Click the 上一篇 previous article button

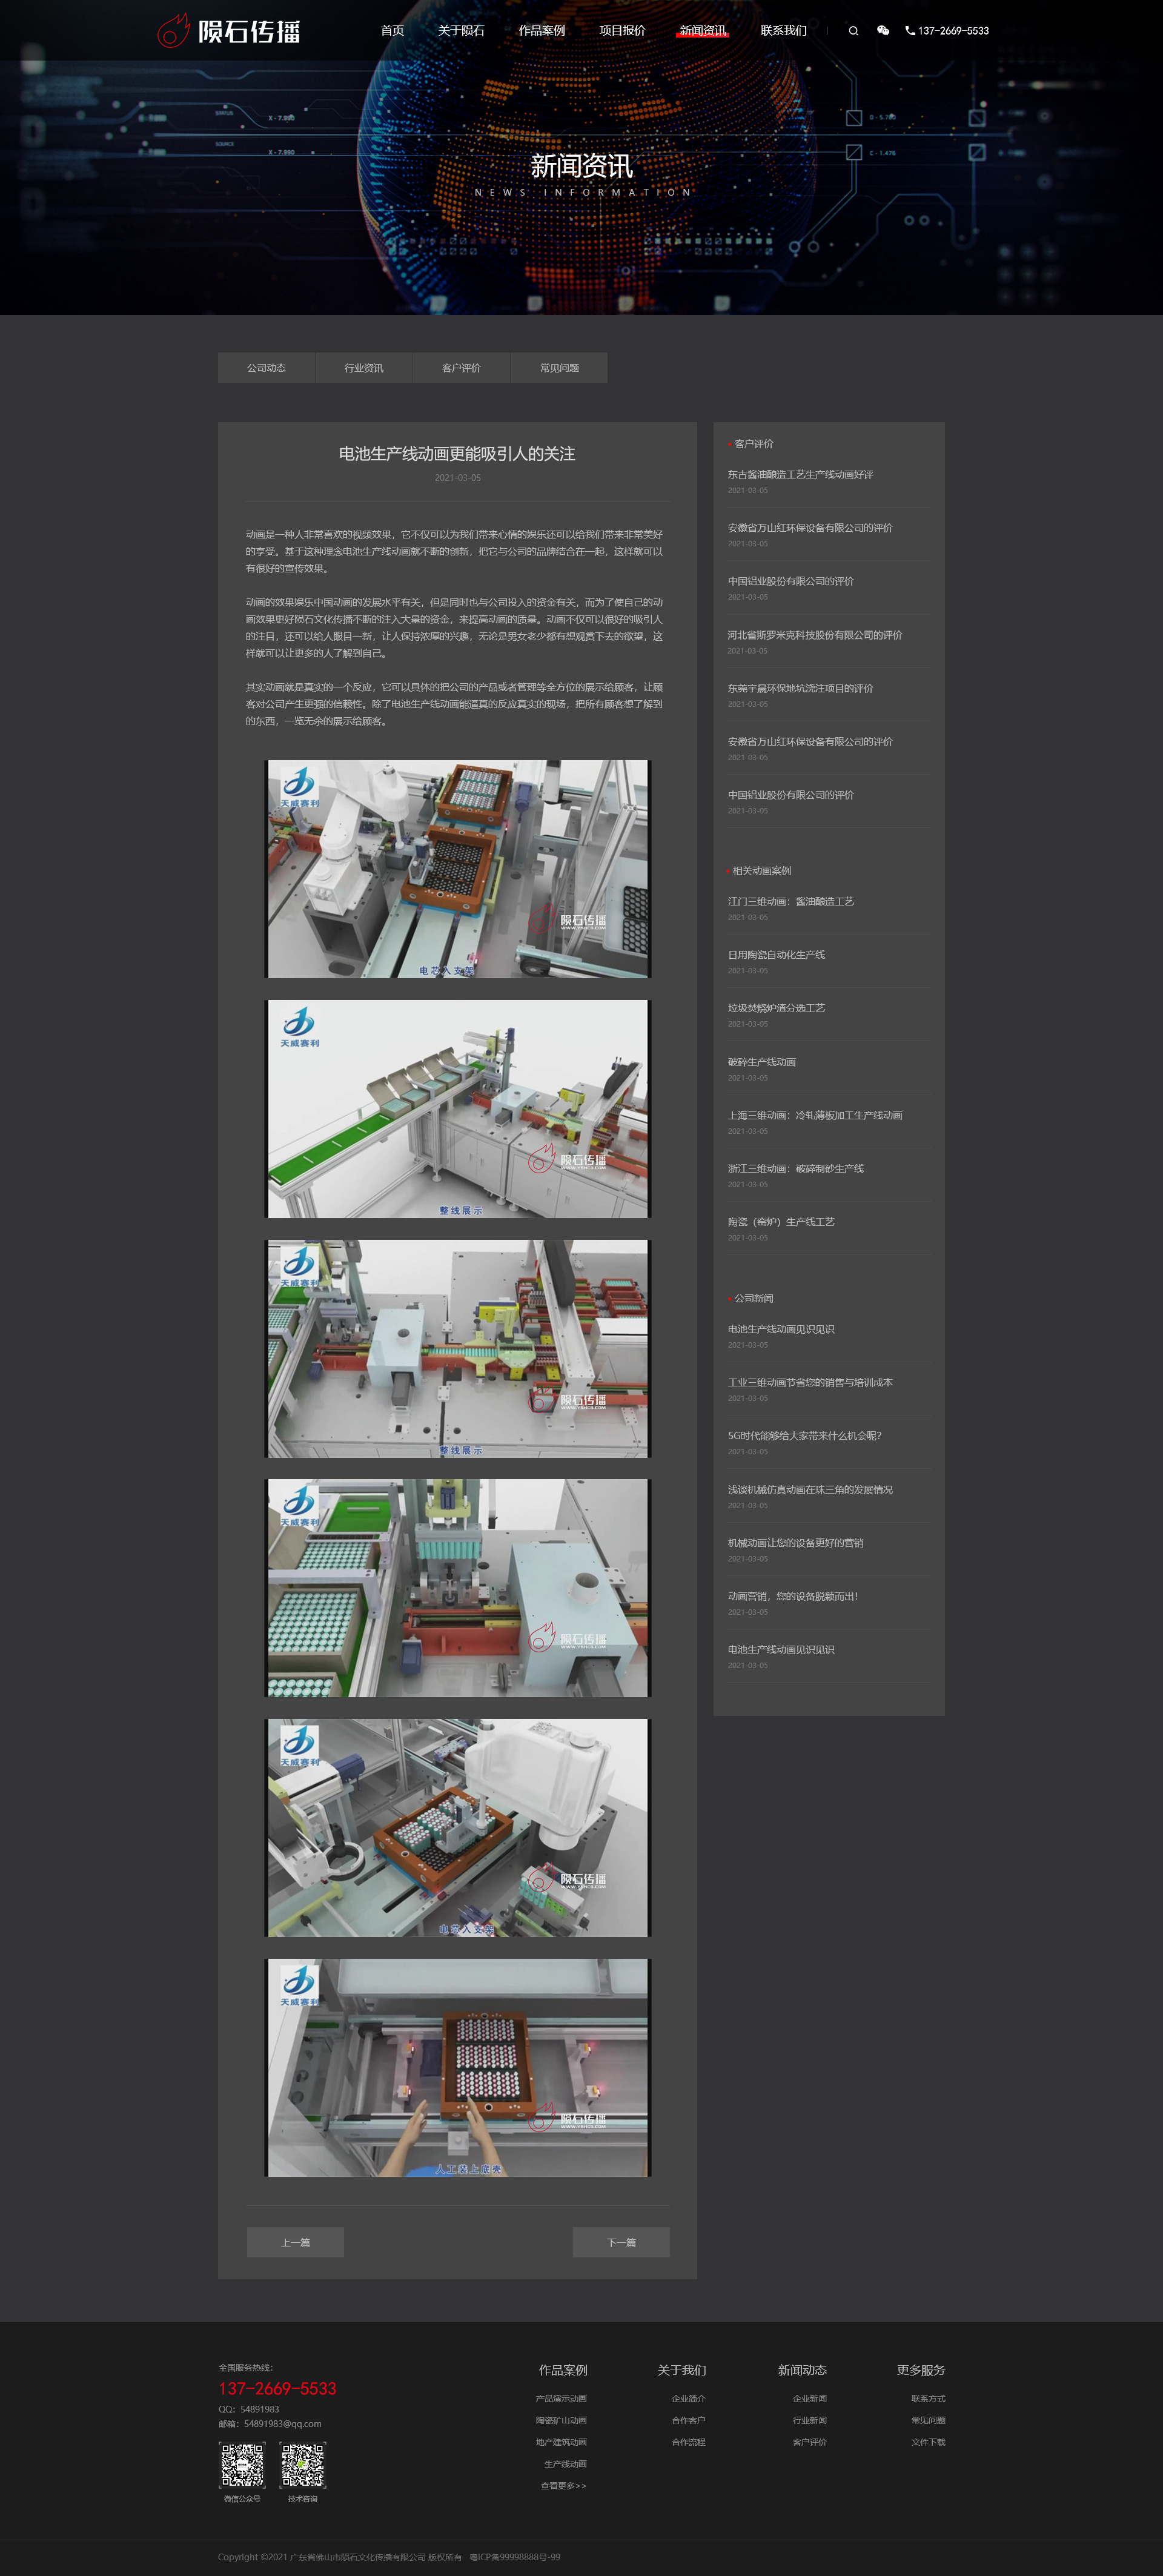pyautogui.click(x=295, y=2242)
